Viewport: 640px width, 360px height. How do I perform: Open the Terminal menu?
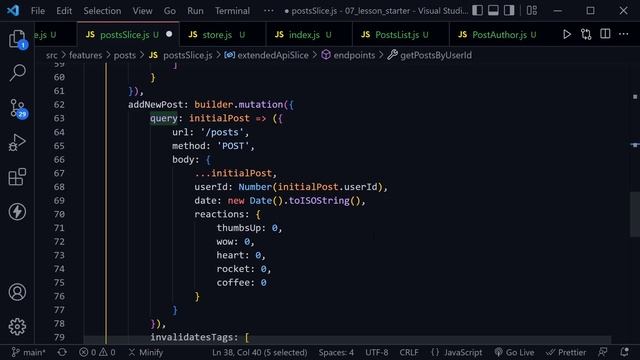coord(232,11)
